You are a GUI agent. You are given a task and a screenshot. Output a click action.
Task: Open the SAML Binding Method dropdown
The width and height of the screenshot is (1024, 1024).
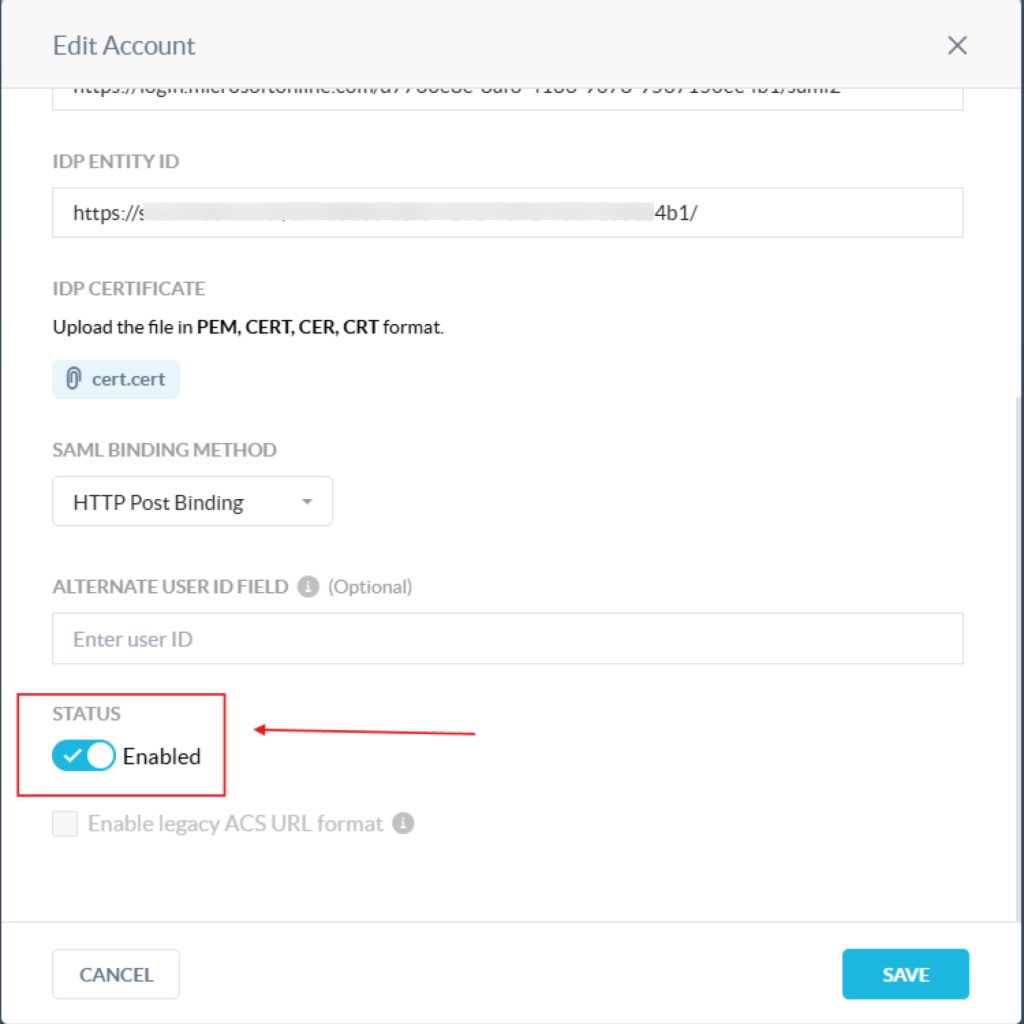(x=192, y=501)
